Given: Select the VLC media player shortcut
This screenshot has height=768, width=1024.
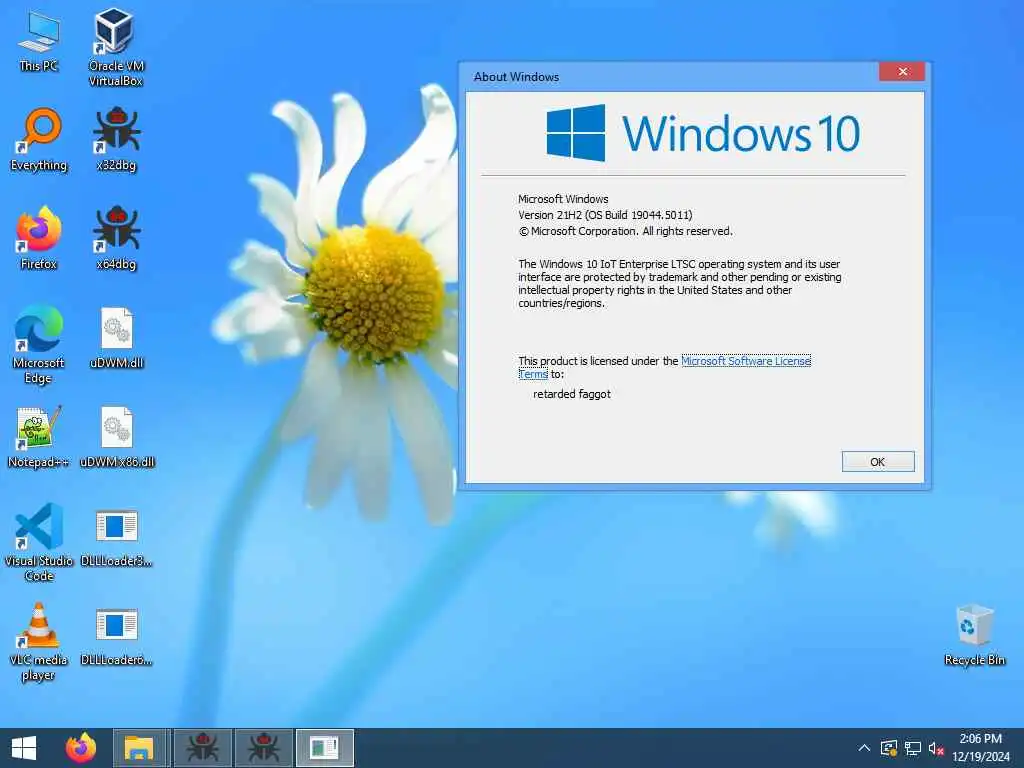Looking at the screenshot, I should tap(39, 641).
